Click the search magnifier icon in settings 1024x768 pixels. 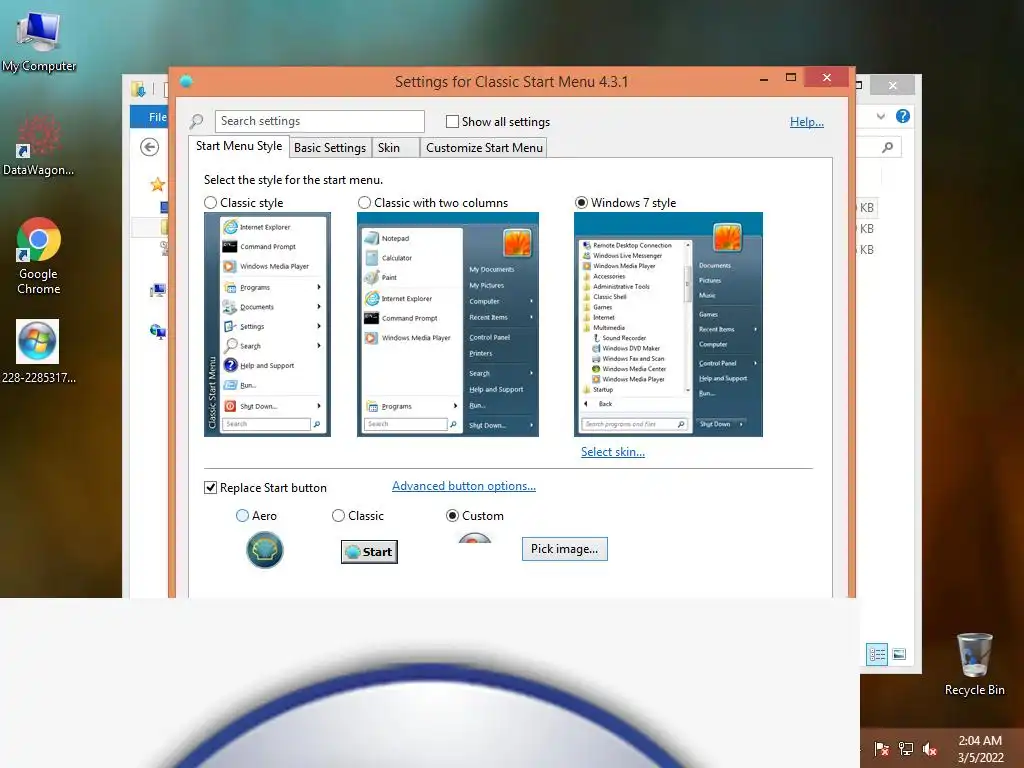coord(197,121)
